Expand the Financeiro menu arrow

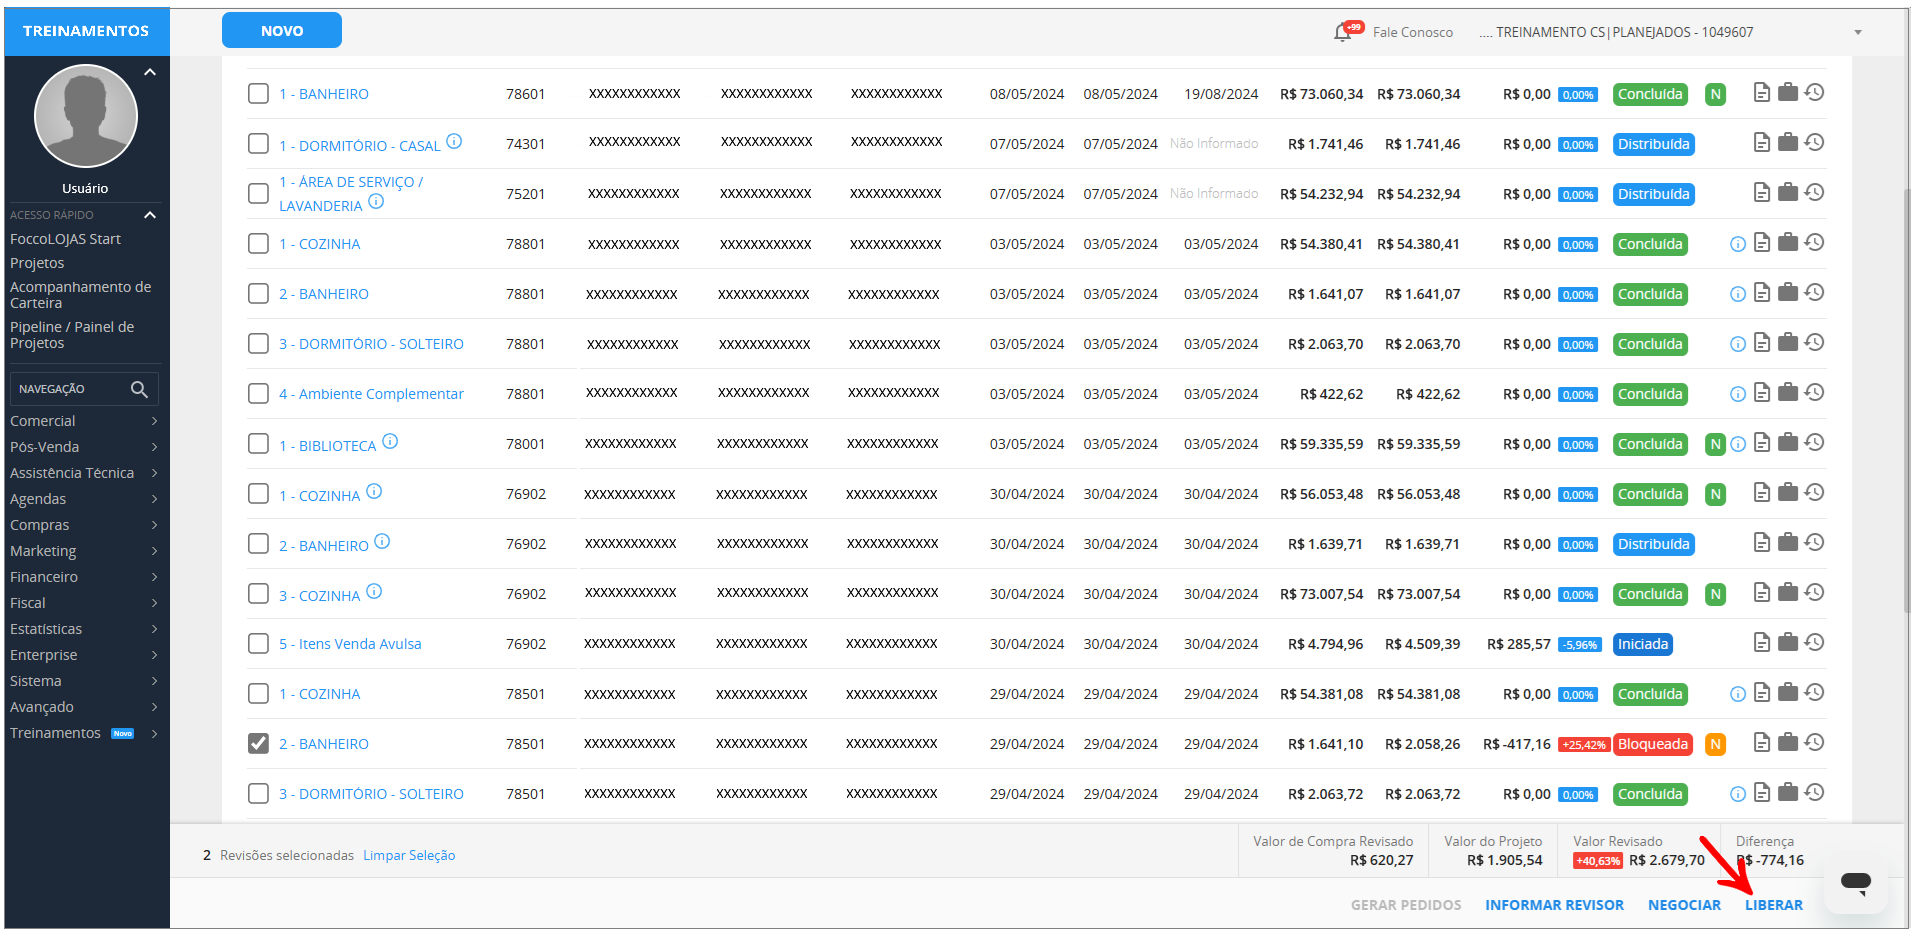(x=154, y=577)
